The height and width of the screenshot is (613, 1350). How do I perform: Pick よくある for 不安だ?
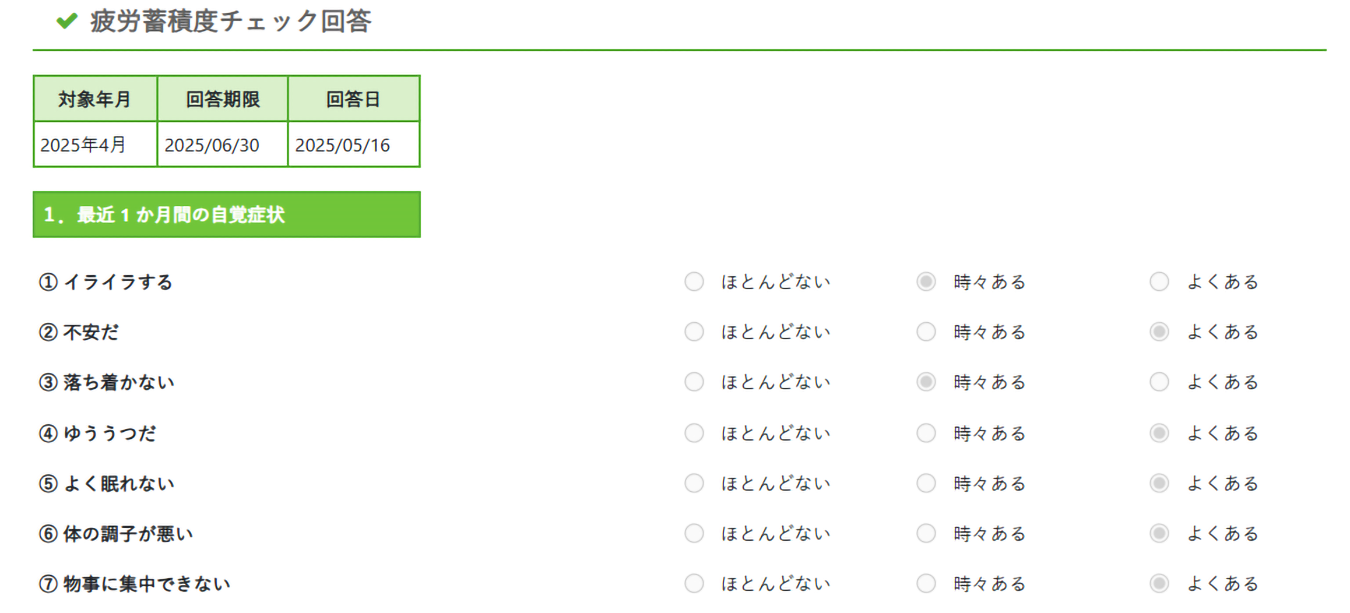tap(1159, 332)
